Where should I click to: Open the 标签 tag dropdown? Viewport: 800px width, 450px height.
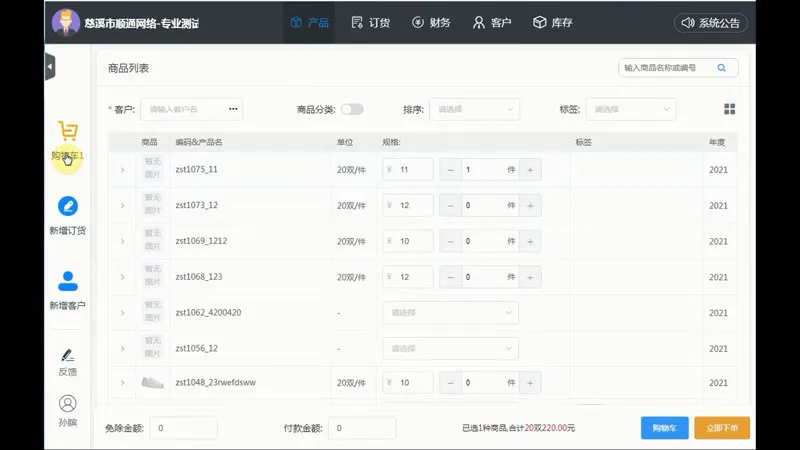[630, 109]
